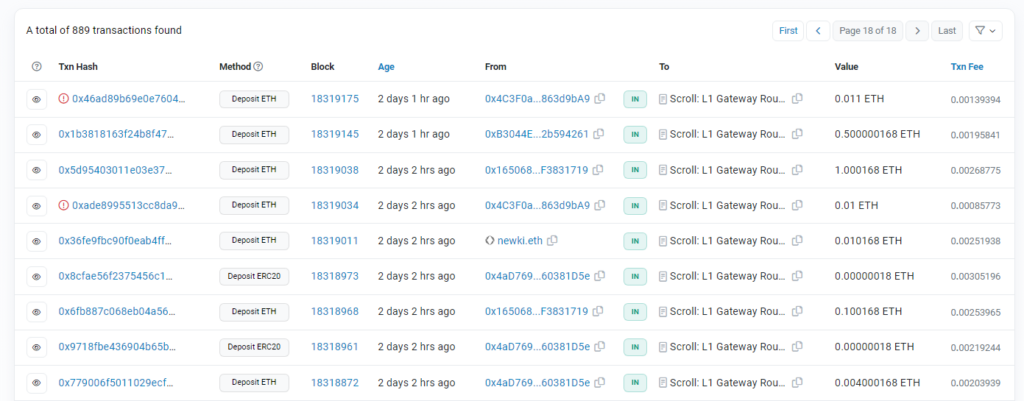This screenshot has width=1024, height=401.
Task: Open address 0xB3044E...2b594261
Action: pyautogui.click(x=537, y=134)
